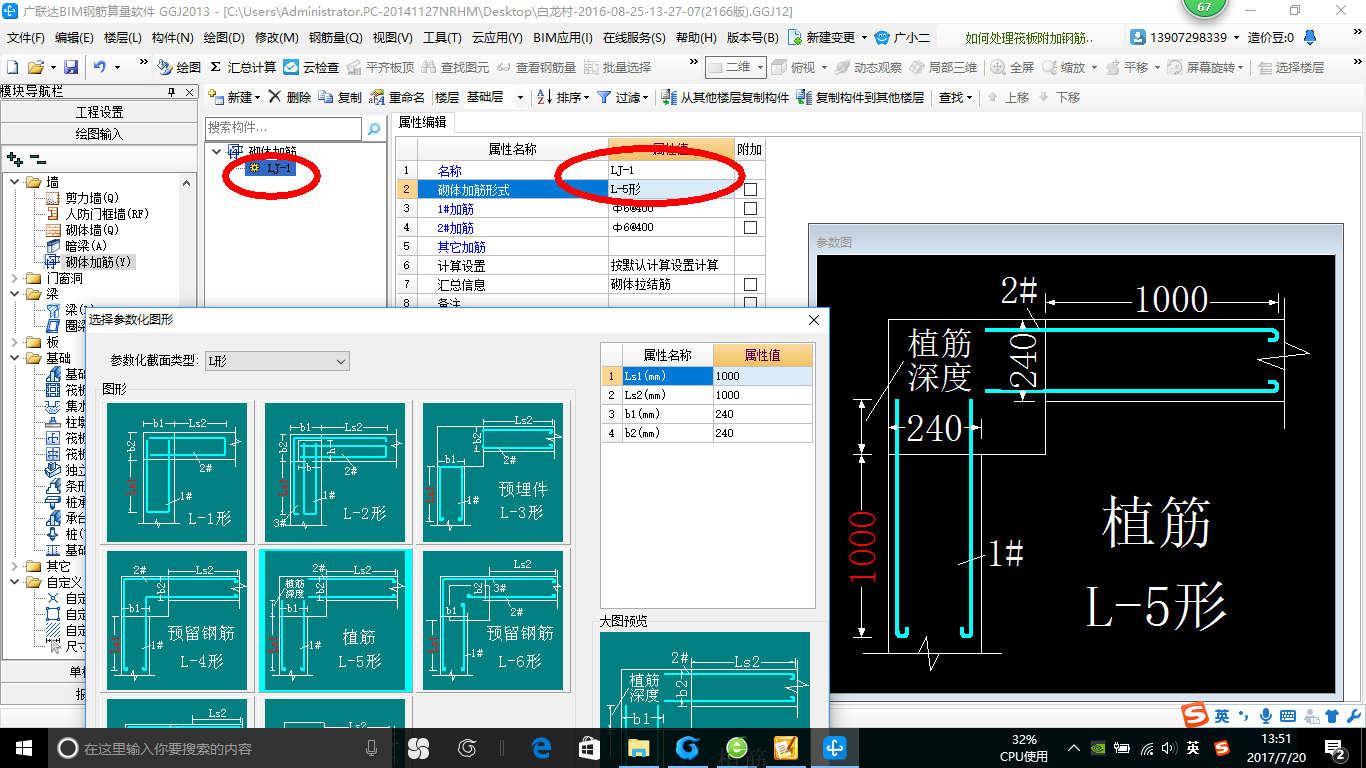Viewport: 1366px width, 768px height.
Task: Click 从其他楼层复制构件 button
Action: pos(725,97)
